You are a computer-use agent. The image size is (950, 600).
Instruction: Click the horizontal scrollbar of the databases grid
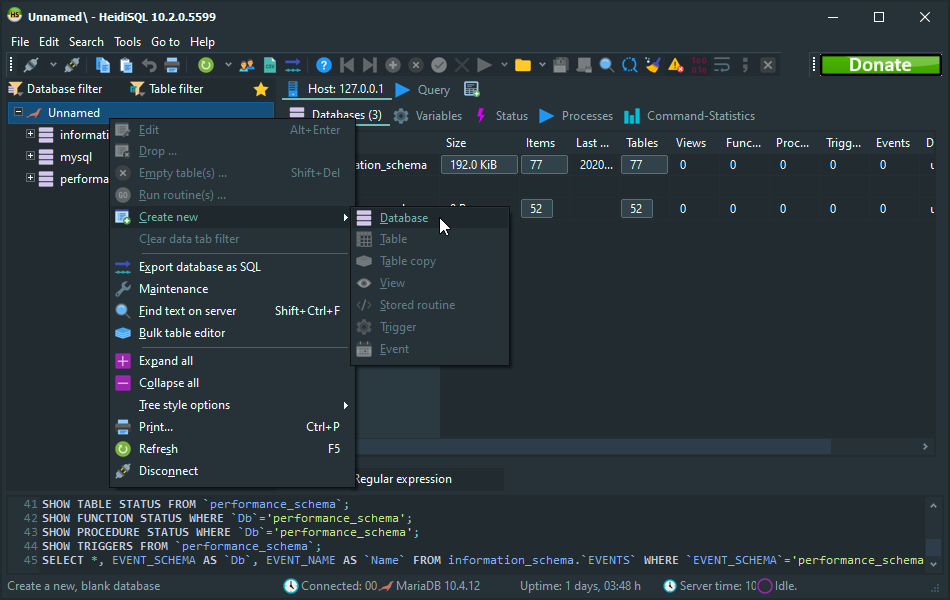click(x=594, y=447)
